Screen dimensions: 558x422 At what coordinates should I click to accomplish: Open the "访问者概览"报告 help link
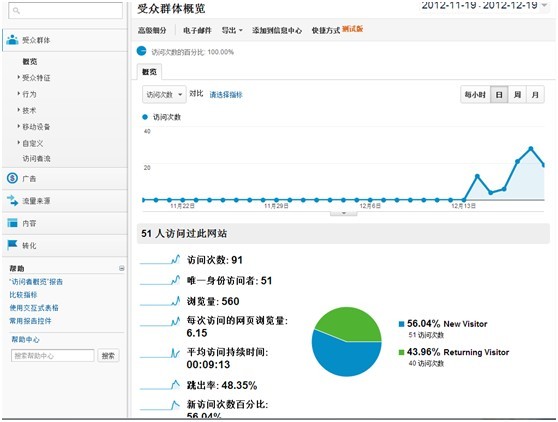36,281
